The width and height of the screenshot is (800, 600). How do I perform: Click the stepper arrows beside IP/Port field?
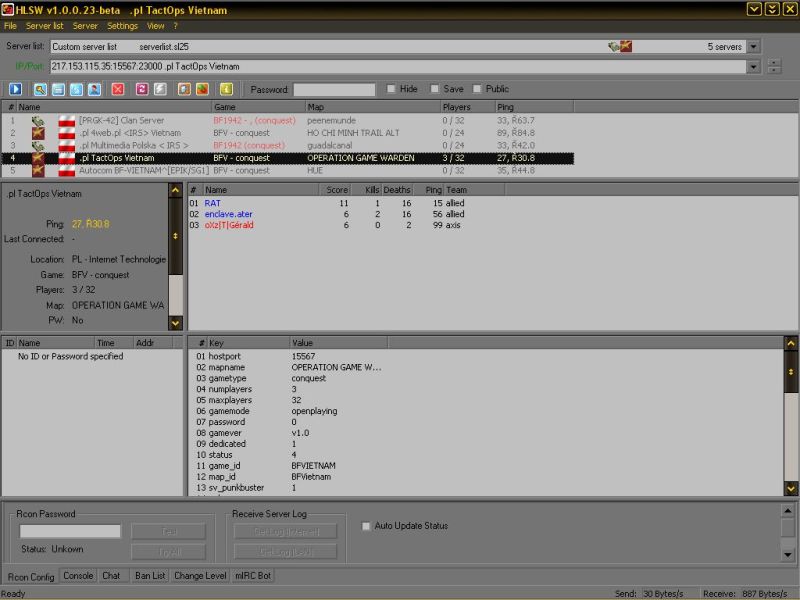point(774,66)
